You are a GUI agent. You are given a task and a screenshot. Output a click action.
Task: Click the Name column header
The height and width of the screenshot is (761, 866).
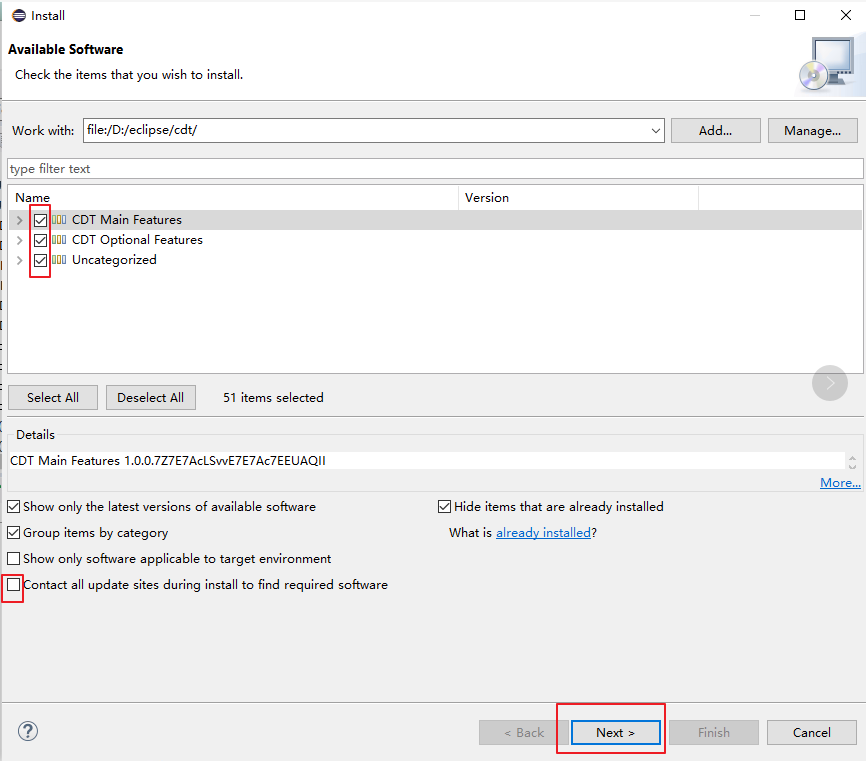pyautogui.click(x=32, y=197)
